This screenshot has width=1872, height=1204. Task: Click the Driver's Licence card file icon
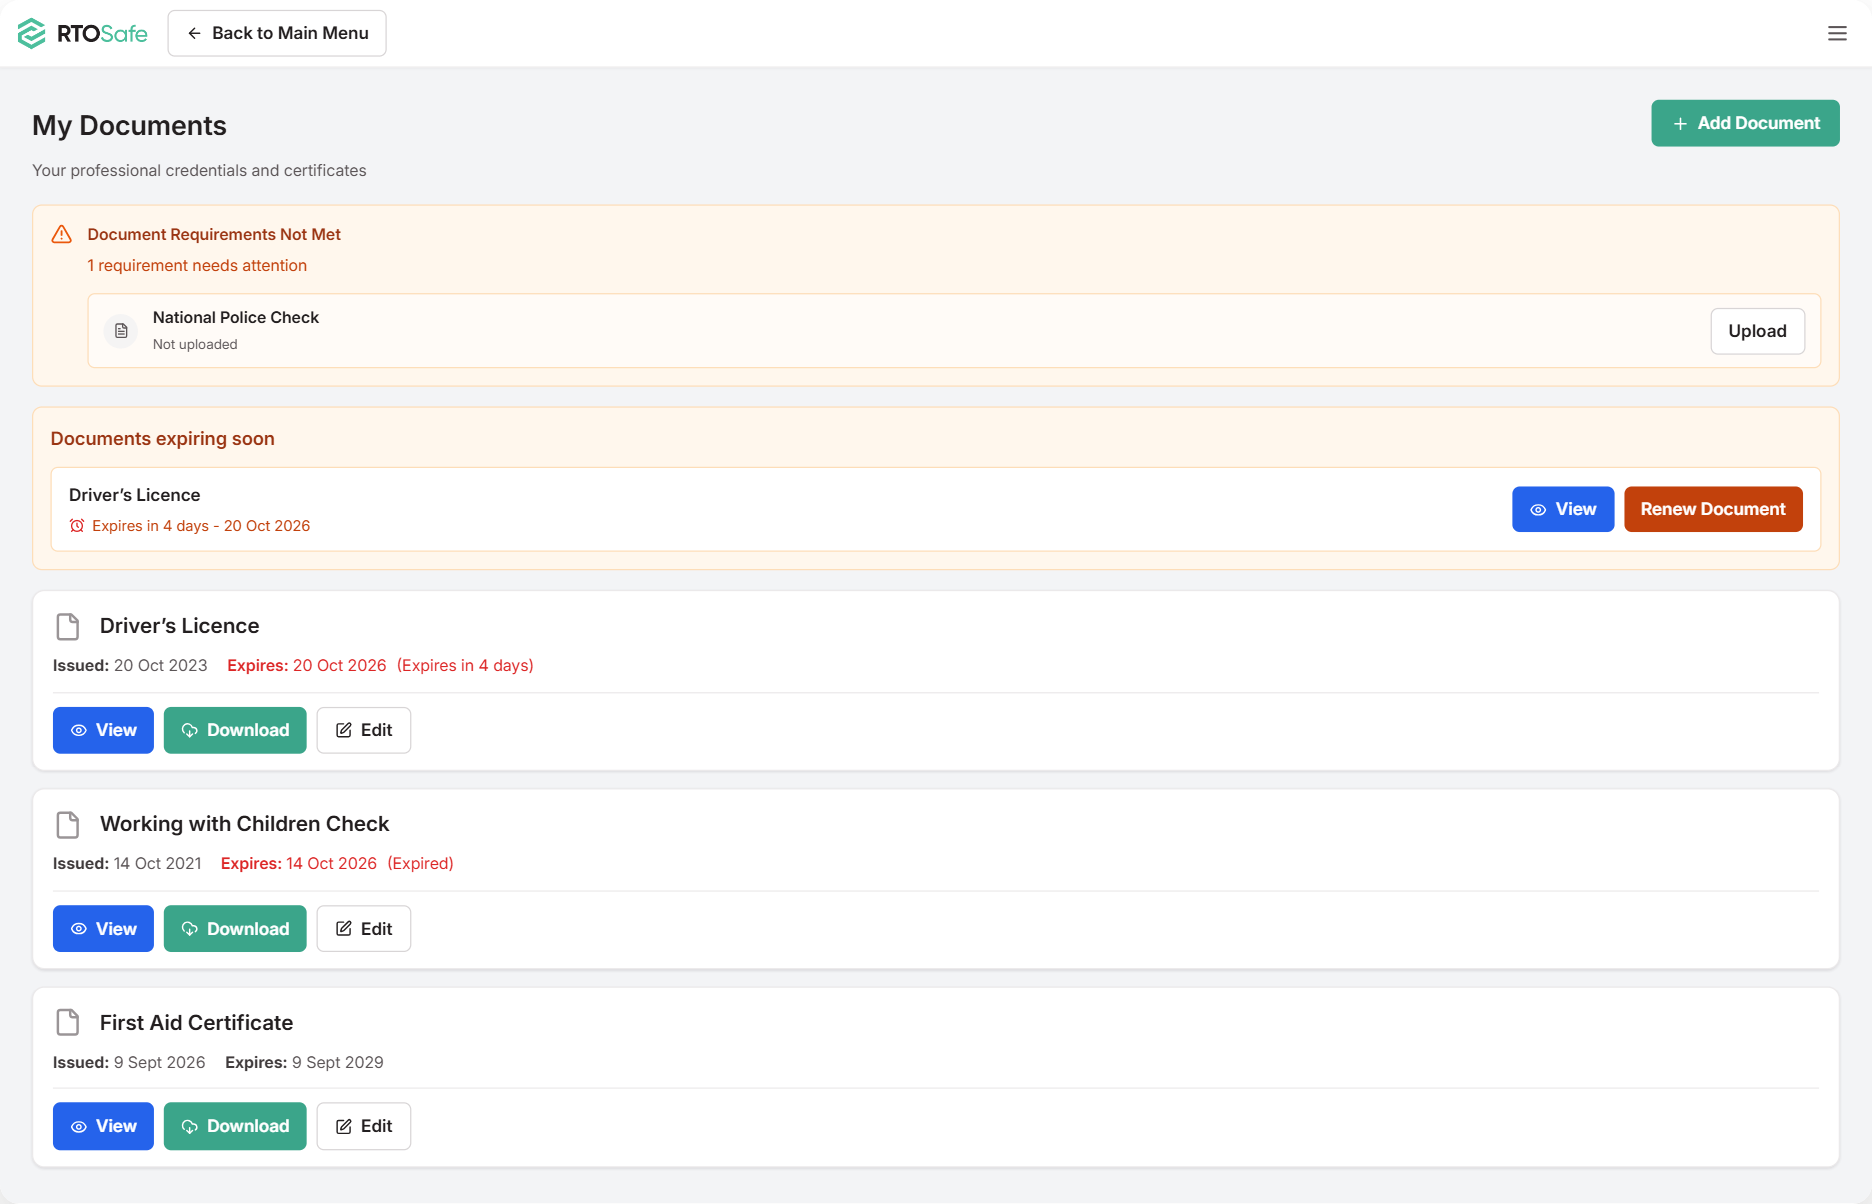(x=68, y=627)
